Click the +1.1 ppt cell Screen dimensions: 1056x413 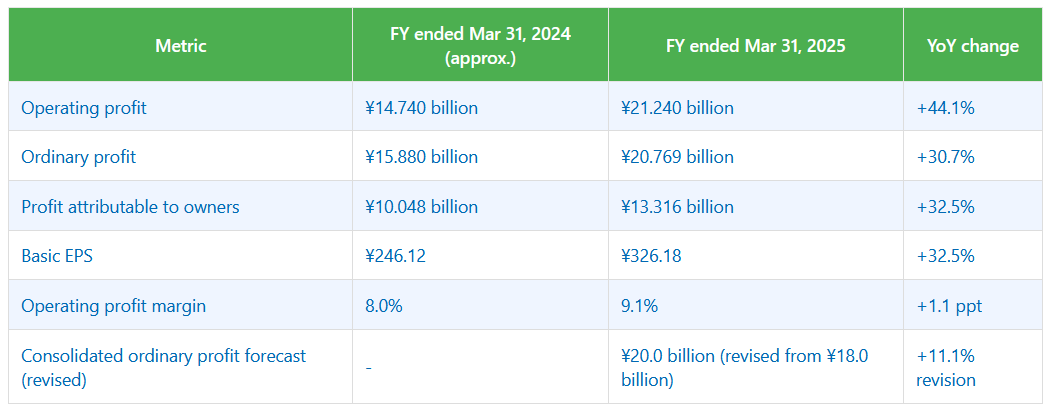[949, 306]
